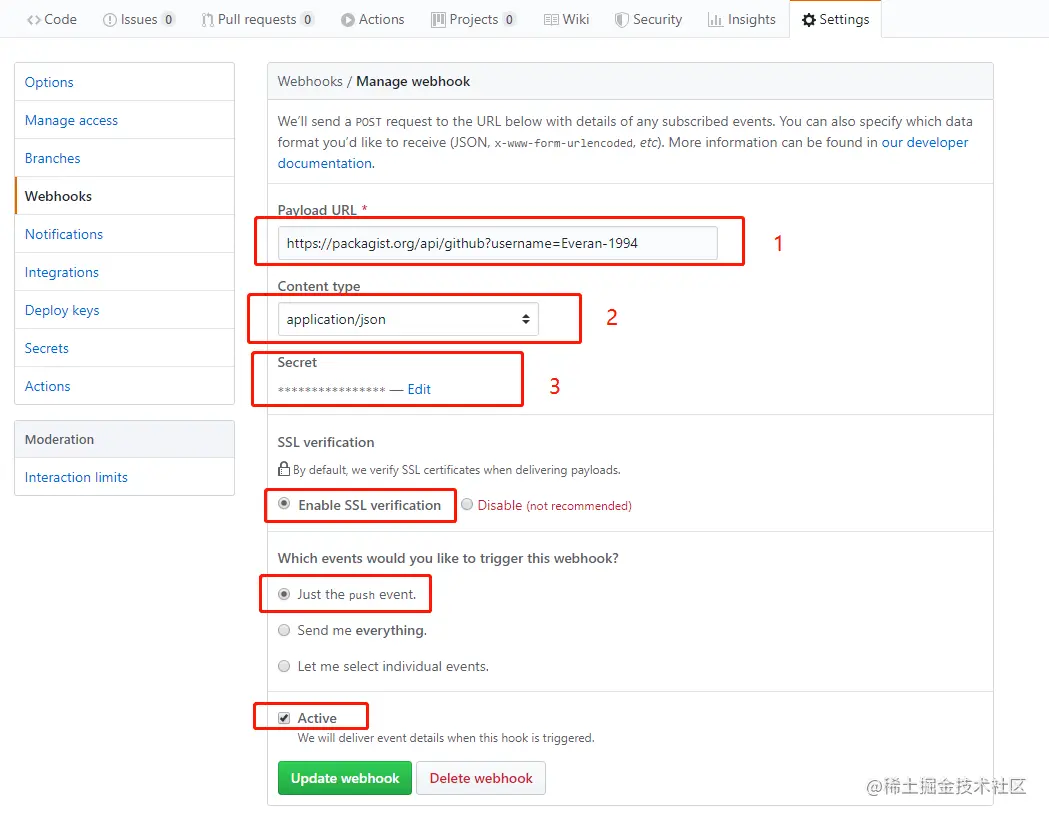Click the Update webhook button
1049x819 pixels.
345,778
